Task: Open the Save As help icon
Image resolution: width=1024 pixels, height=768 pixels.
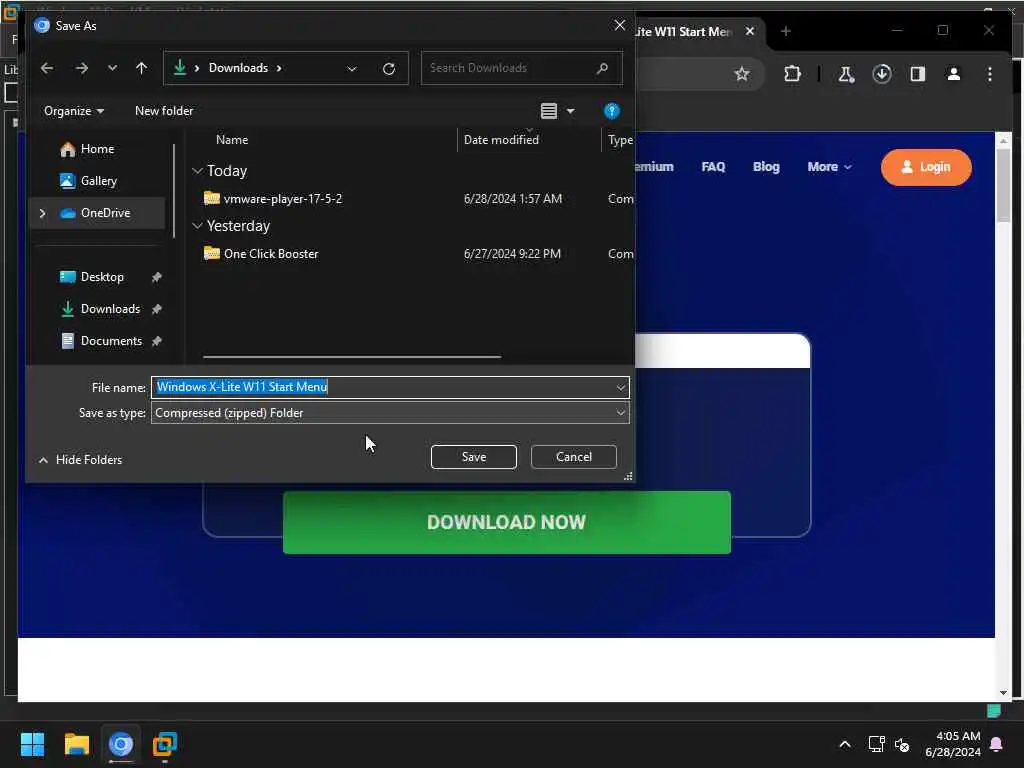Action: 611,111
